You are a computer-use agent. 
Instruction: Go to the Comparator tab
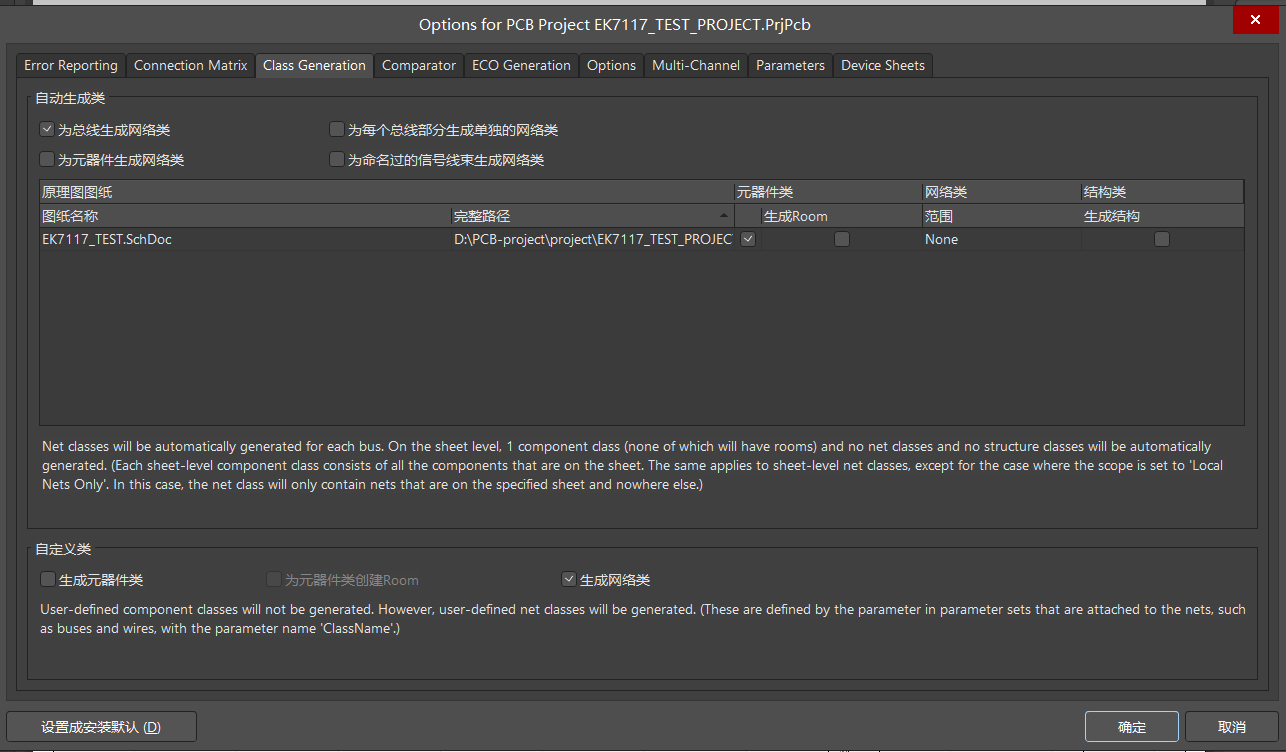point(419,65)
